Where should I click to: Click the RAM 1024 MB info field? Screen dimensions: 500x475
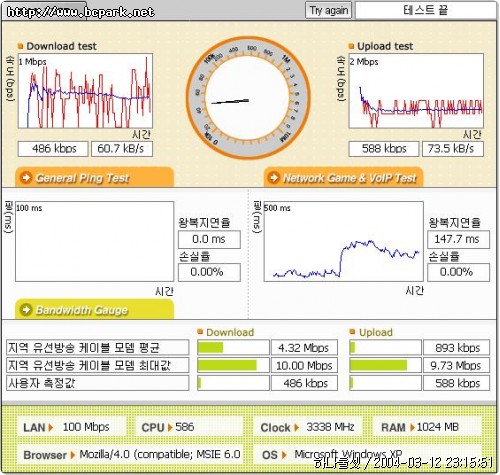[427, 427]
